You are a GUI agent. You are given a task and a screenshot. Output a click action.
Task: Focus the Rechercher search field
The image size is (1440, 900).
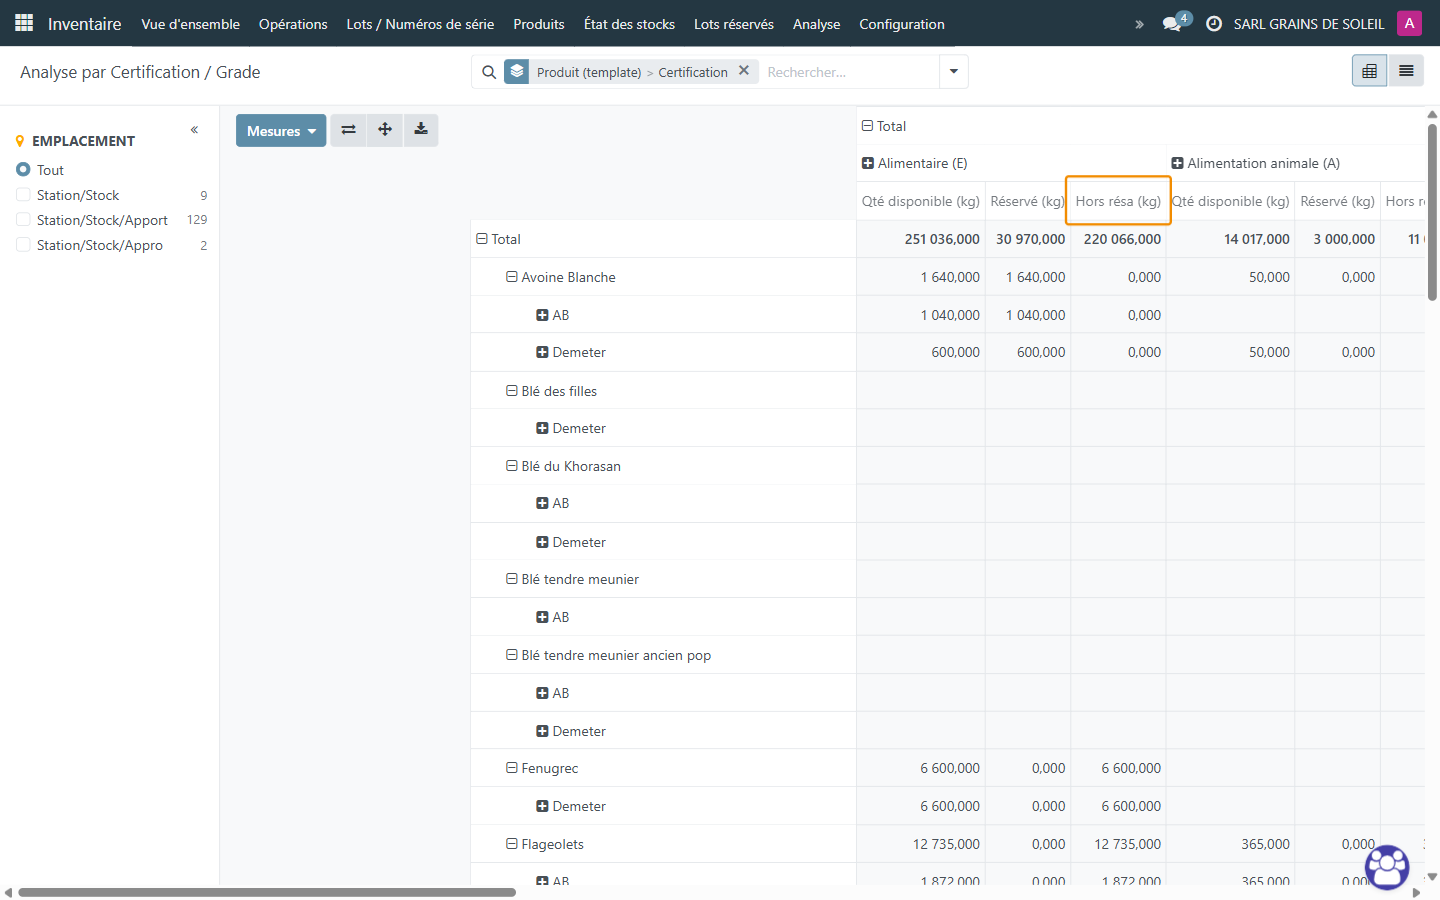849,72
